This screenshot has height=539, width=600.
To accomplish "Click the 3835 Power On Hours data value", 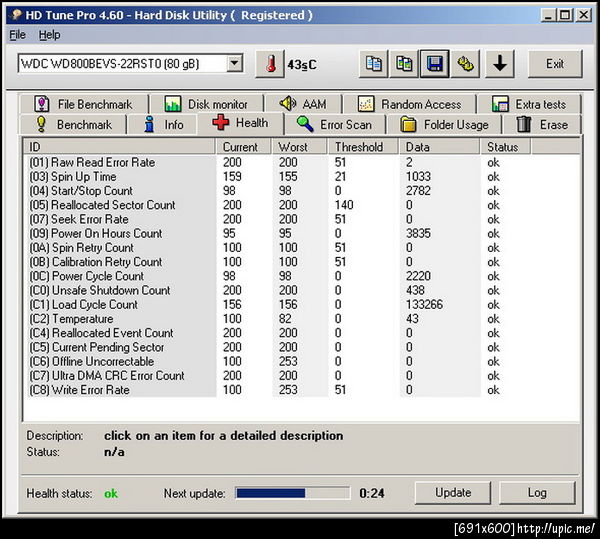I will pos(418,233).
